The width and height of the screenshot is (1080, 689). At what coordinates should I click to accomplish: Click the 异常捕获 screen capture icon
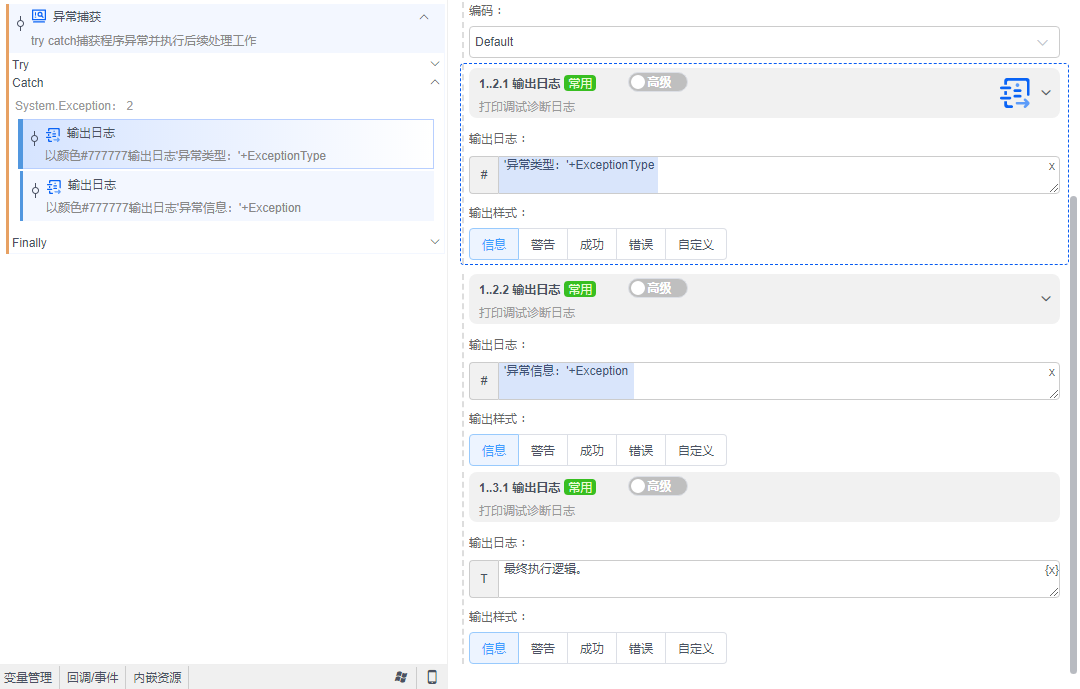coord(37,16)
